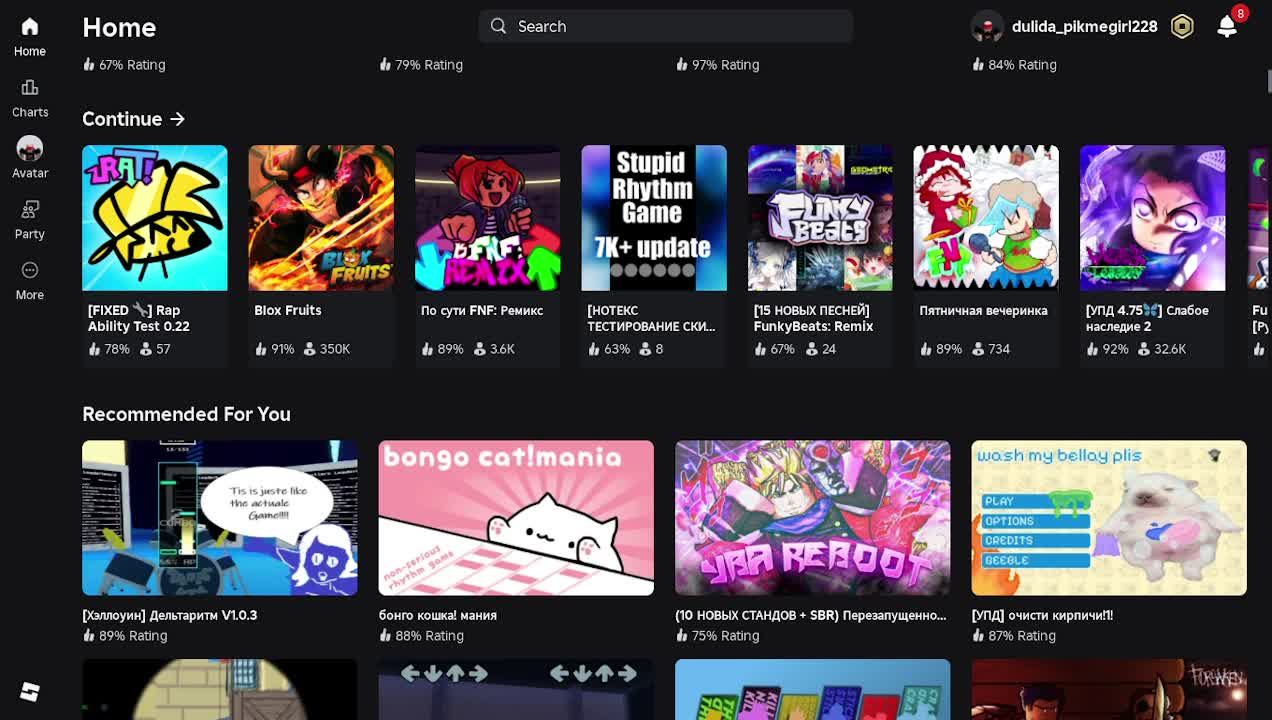The width and height of the screenshot is (1272, 720).
Task: Click the 89% Rating under Дельтаритм
Action: [124, 636]
